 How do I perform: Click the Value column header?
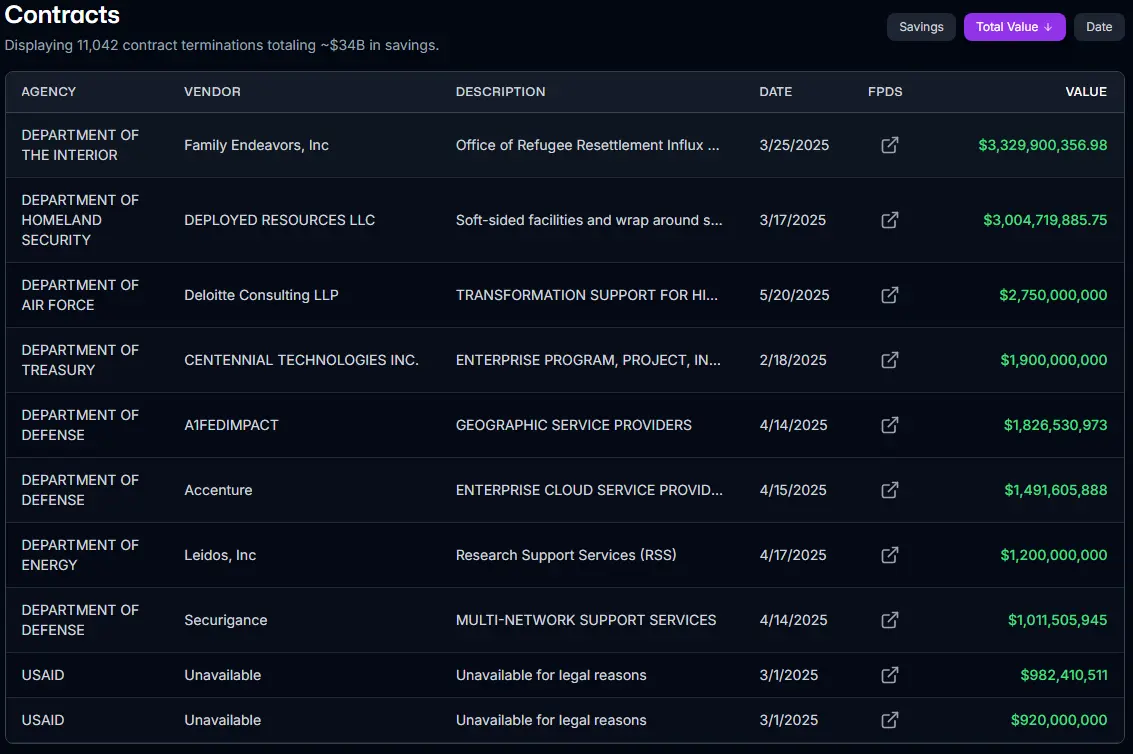tap(1085, 92)
